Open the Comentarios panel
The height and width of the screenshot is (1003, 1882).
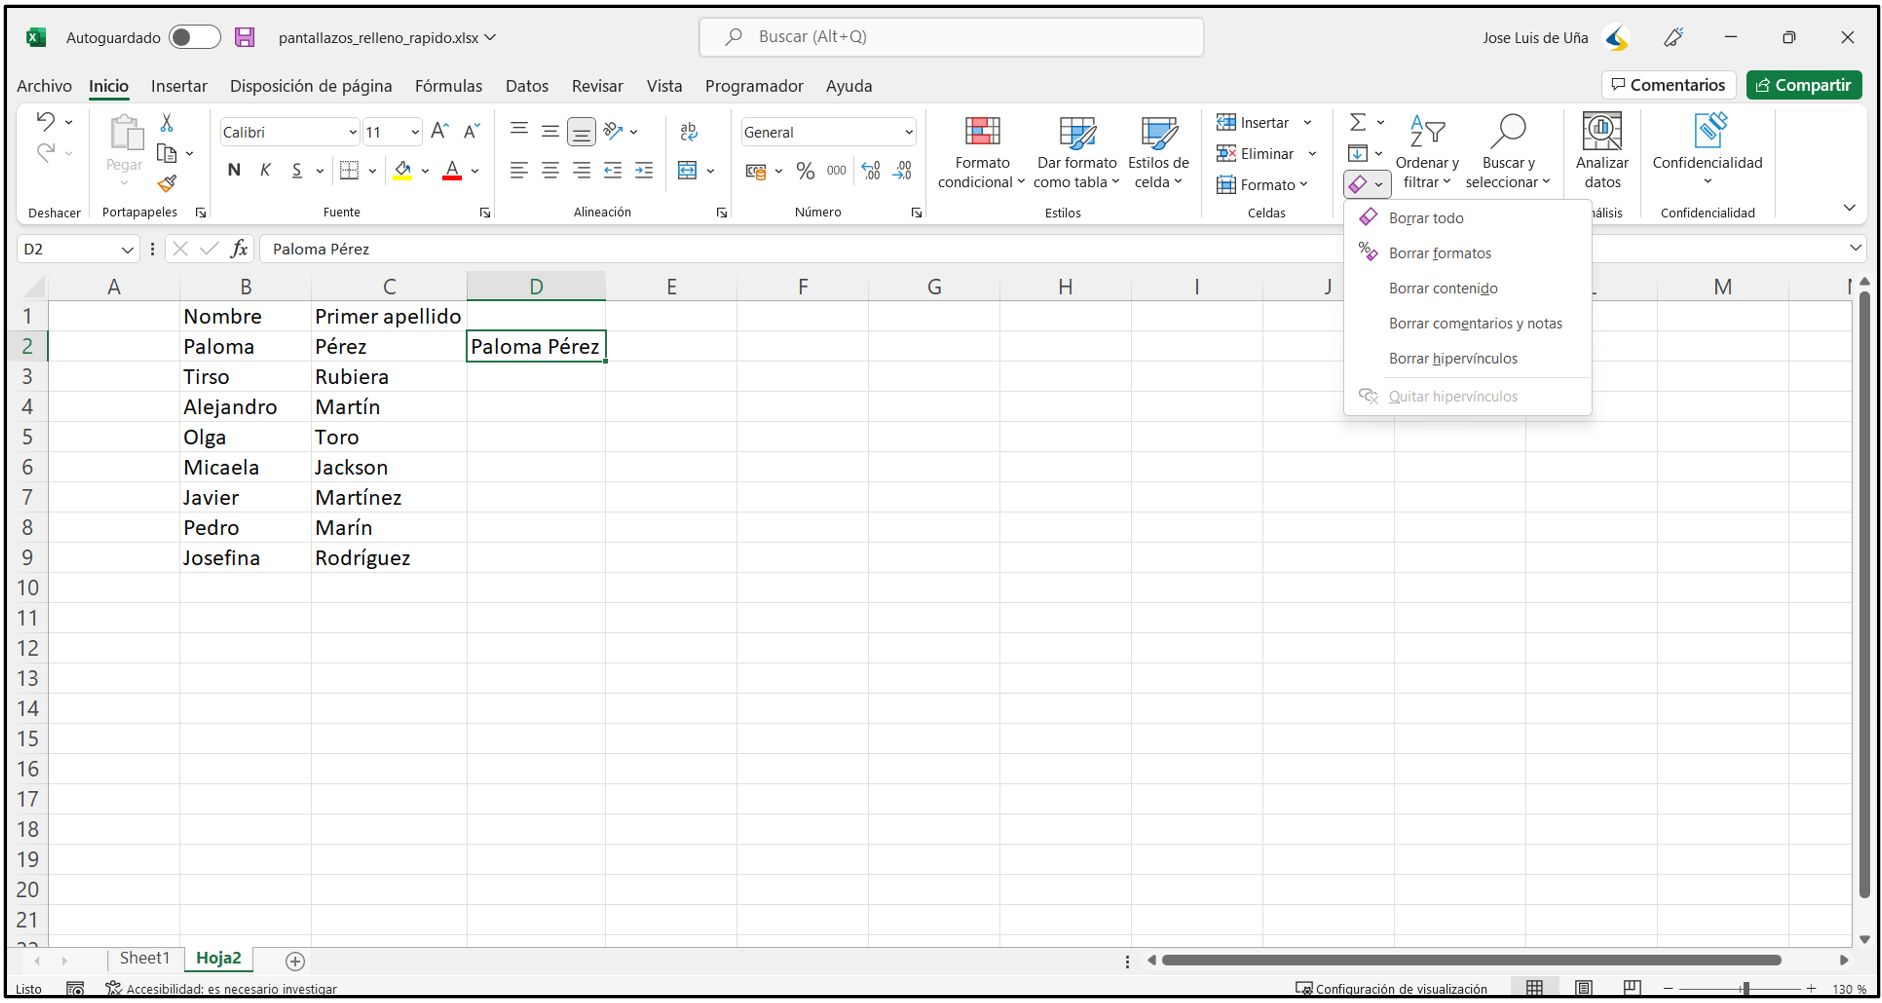[x=1668, y=85]
